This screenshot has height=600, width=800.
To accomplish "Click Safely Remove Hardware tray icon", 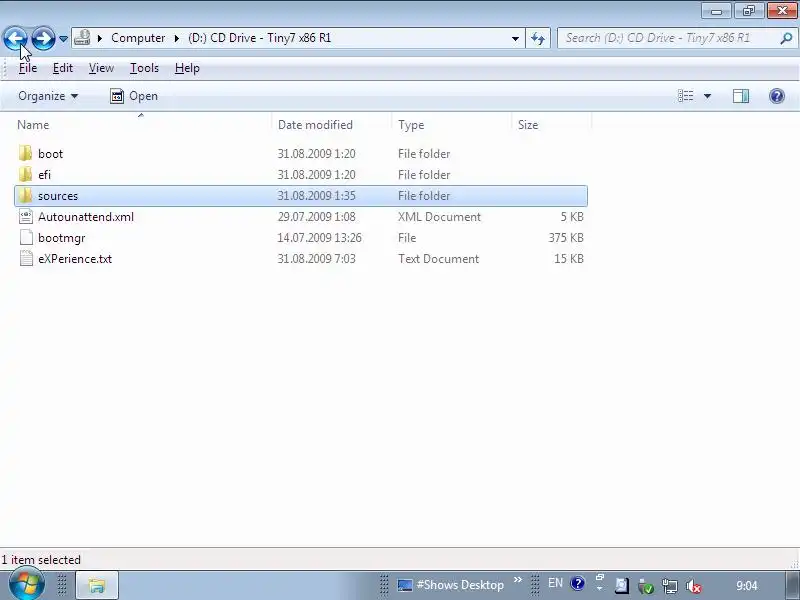I will 645,586.
